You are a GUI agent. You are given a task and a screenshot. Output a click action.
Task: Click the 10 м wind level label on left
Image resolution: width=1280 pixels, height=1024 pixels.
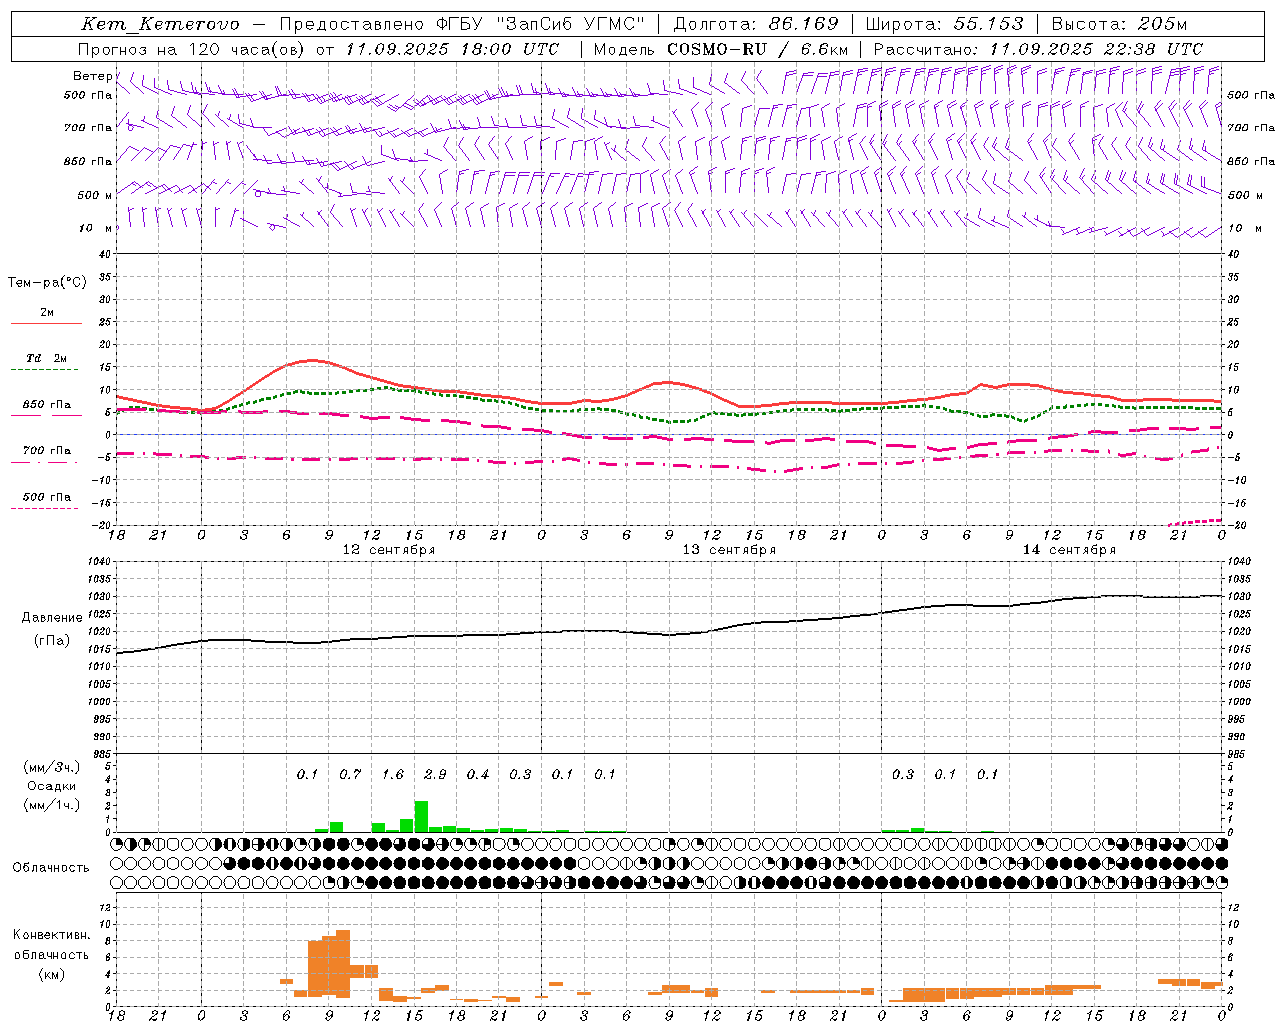point(95,229)
